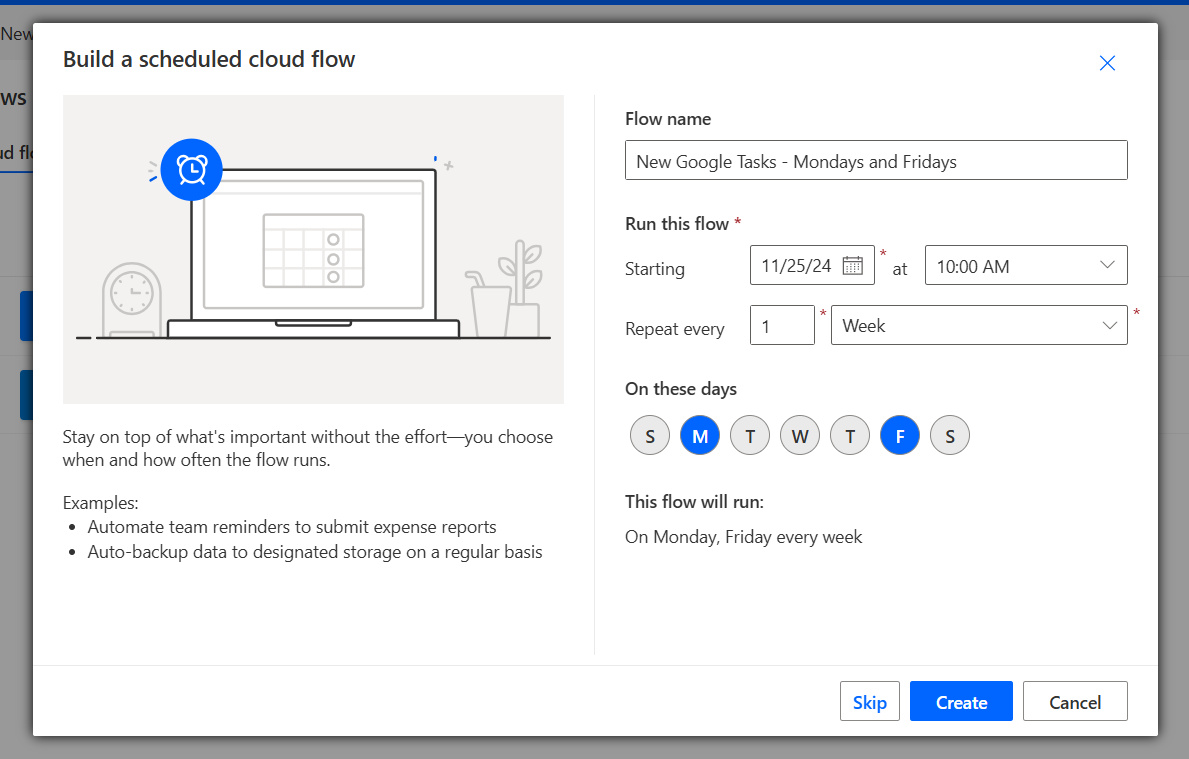Click the Flow name text field
This screenshot has width=1189, height=759.
click(x=876, y=161)
